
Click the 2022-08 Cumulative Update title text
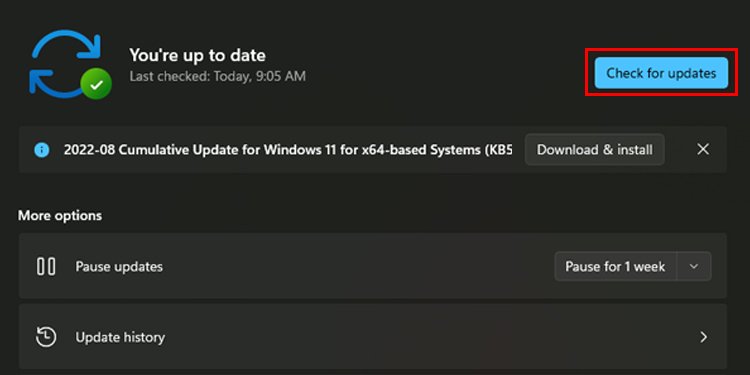coord(287,150)
